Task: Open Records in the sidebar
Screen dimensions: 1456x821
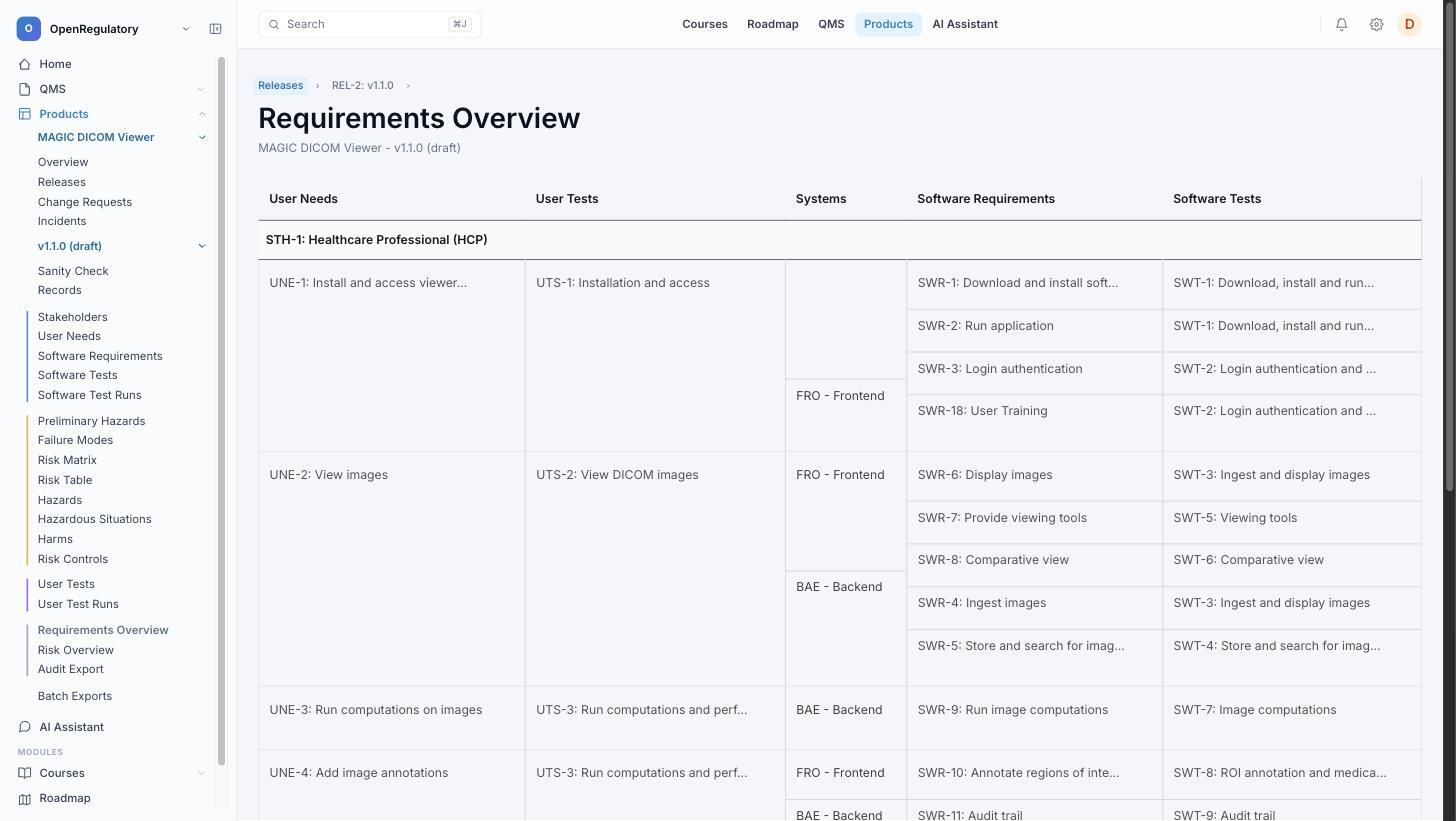Action: 60,290
